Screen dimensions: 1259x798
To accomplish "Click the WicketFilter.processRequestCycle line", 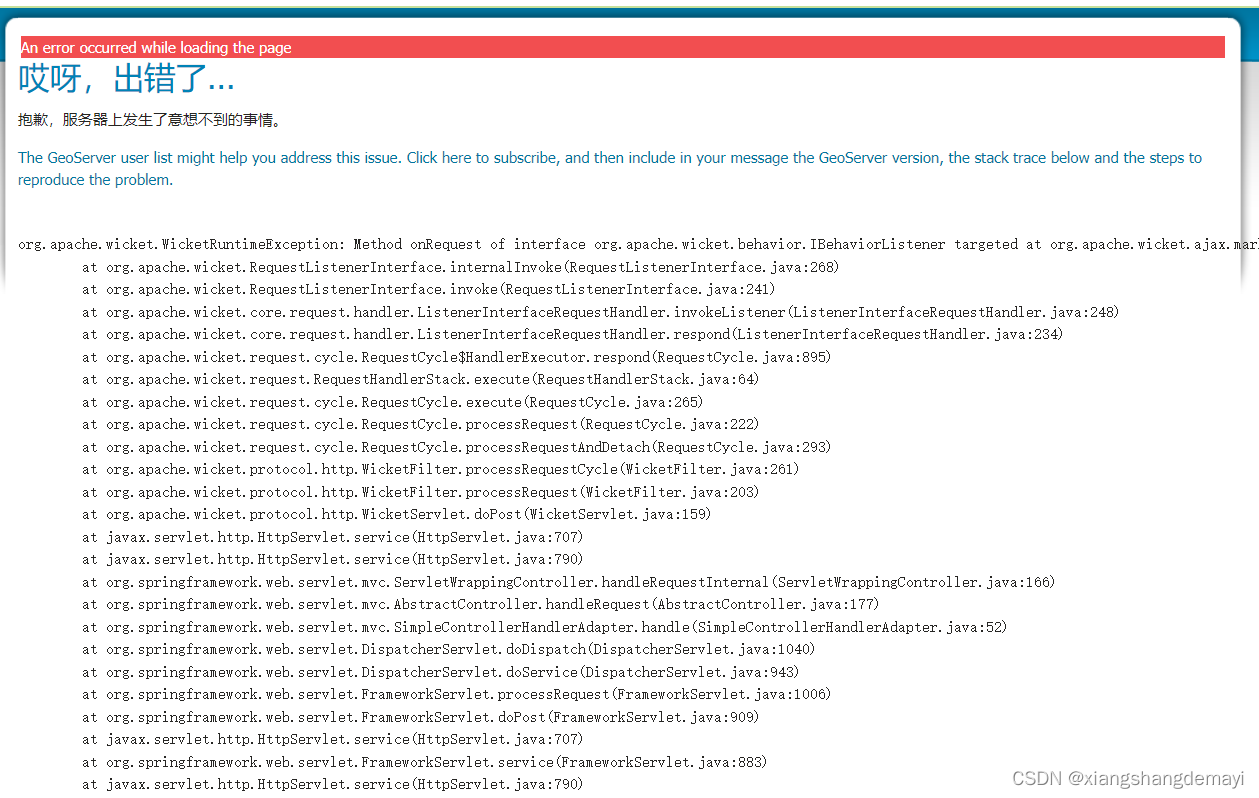I will [441, 469].
